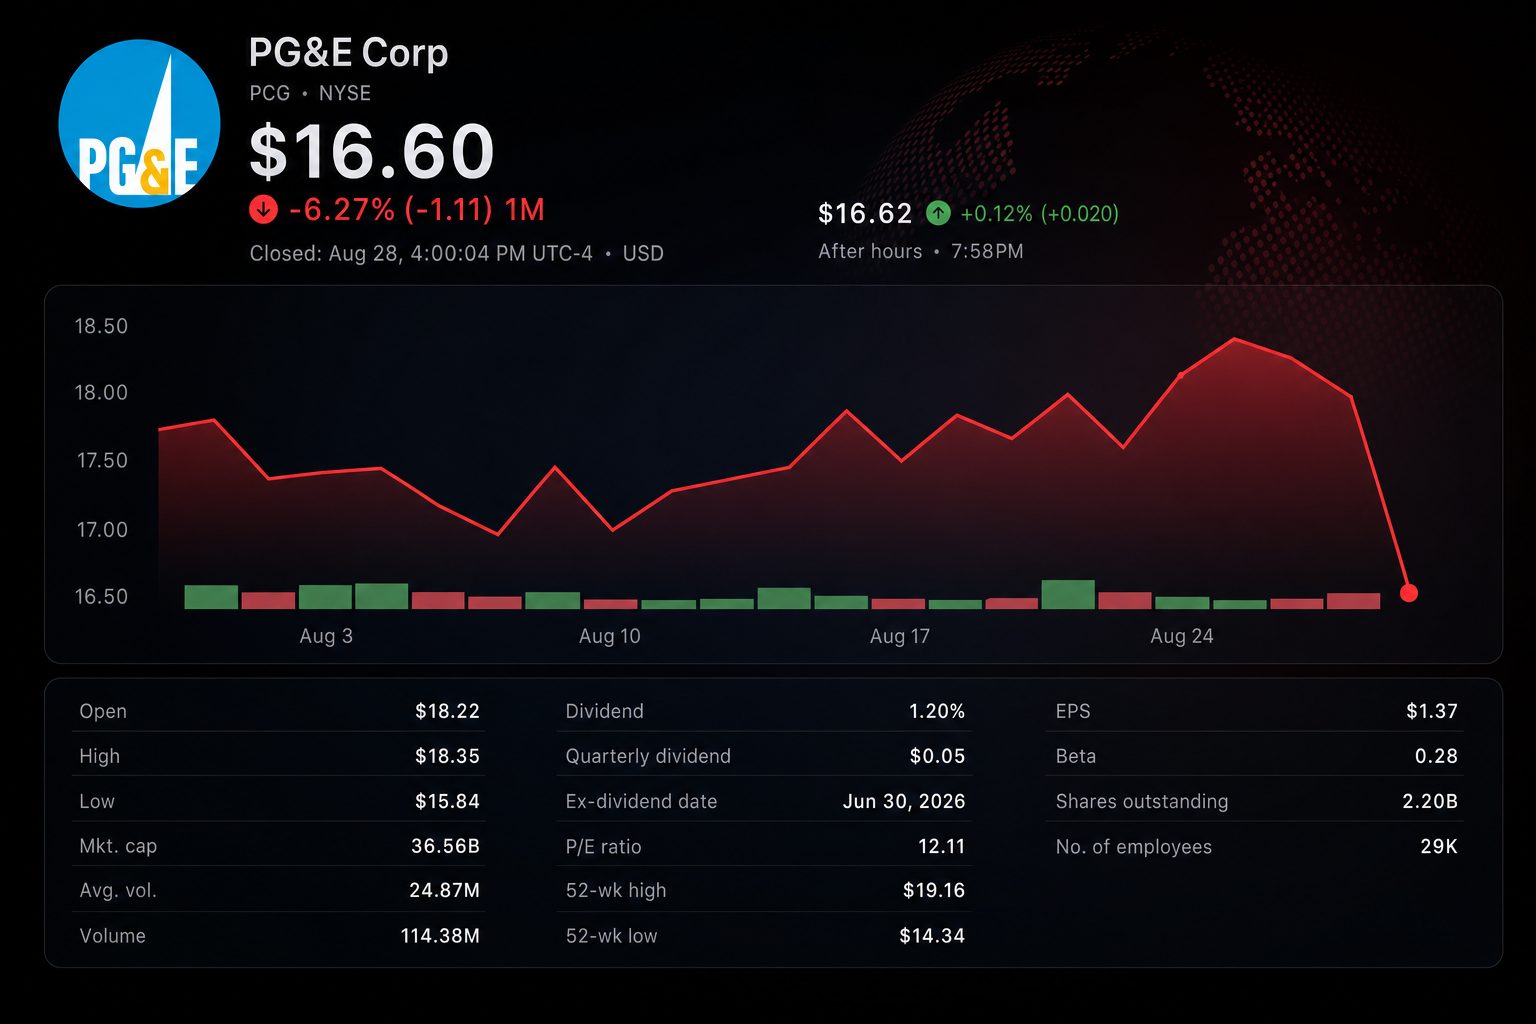
Task: Click the Ex-dividend date row label
Action: click(x=641, y=801)
